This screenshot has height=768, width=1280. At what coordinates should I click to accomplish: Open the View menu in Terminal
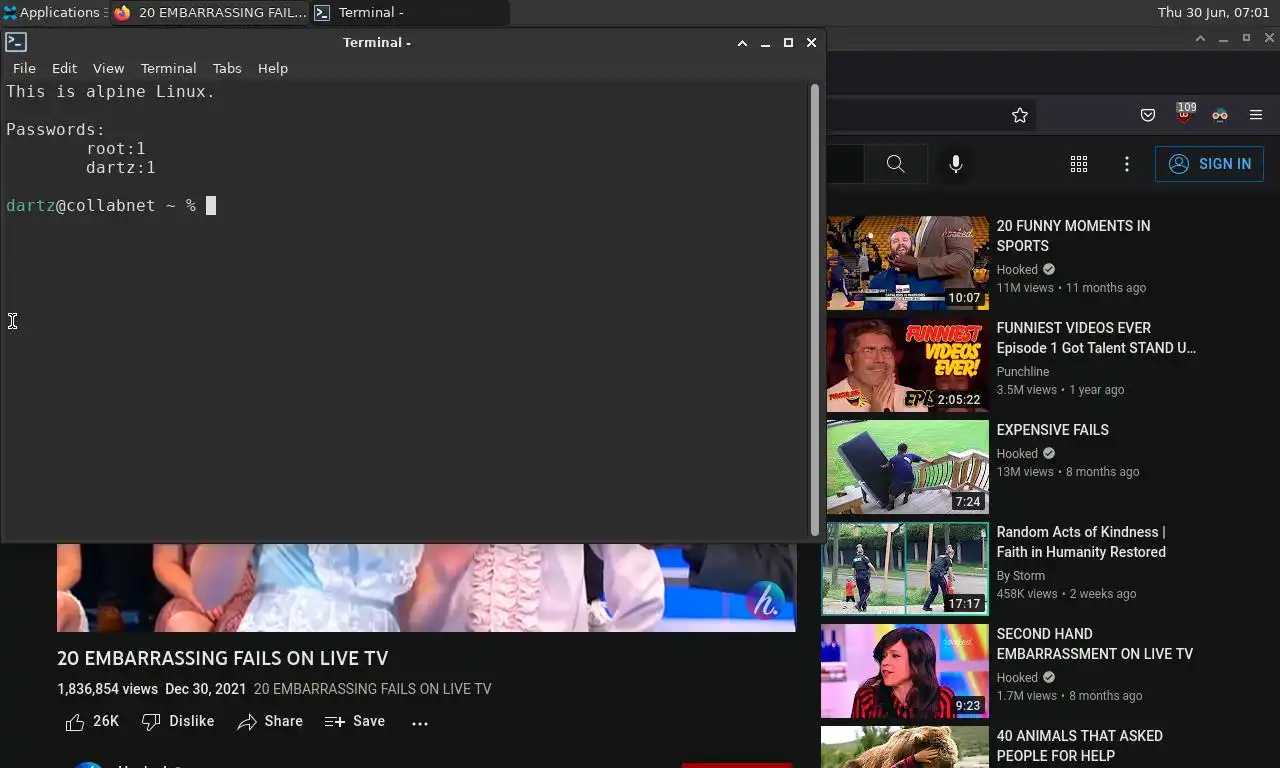(108, 68)
